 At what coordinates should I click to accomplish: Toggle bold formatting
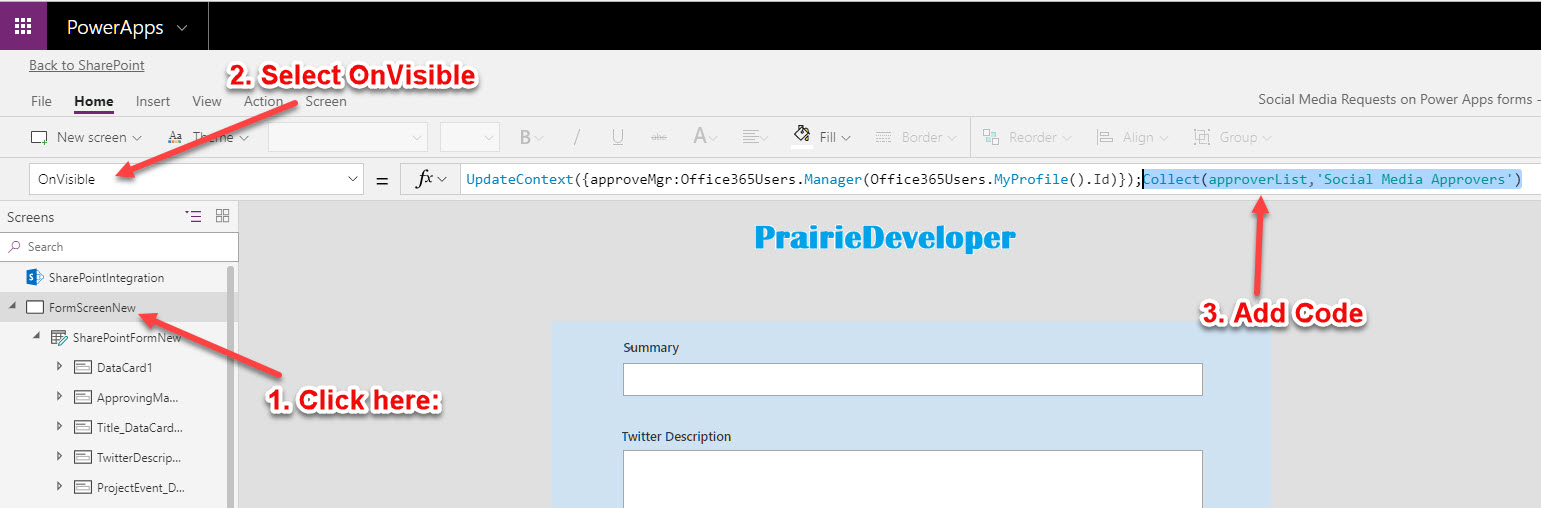coord(531,137)
